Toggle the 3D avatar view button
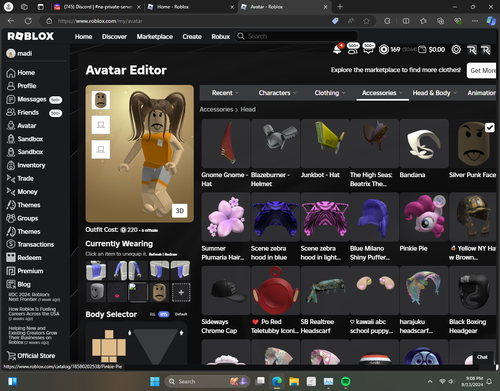The height and width of the screenshot is (391, 500). tap(180, 211)
